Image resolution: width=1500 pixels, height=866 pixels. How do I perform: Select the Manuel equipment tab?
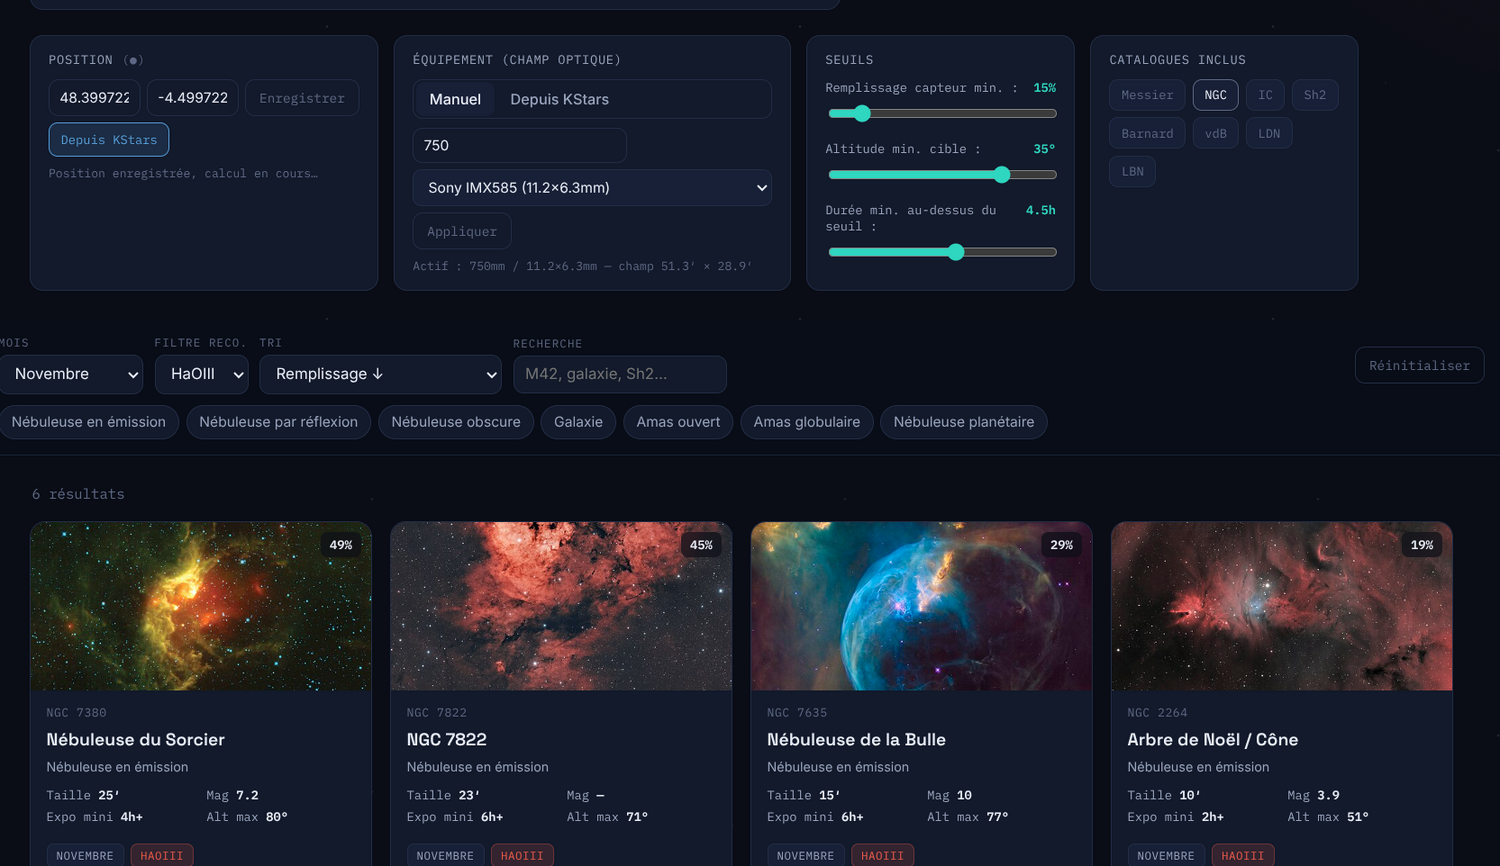[455, 99]
